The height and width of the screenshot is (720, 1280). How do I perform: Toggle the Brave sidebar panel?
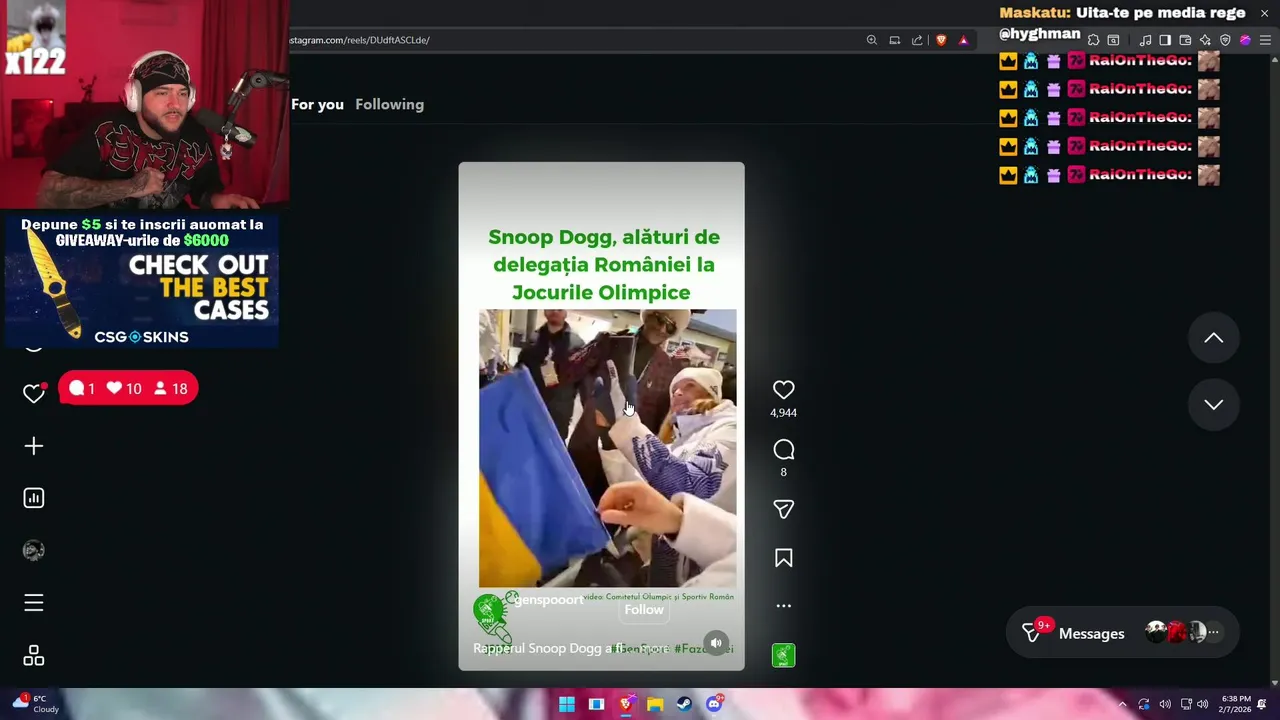(1165, 40)
